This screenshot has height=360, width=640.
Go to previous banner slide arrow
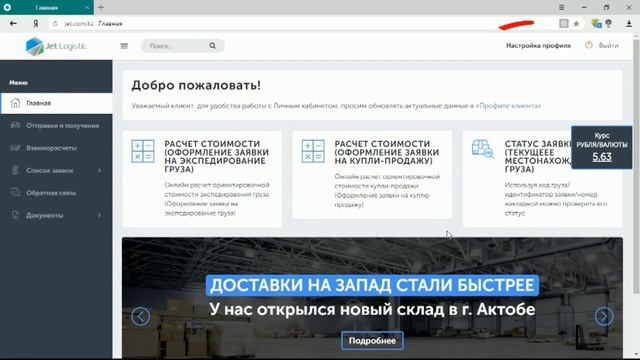140,316
